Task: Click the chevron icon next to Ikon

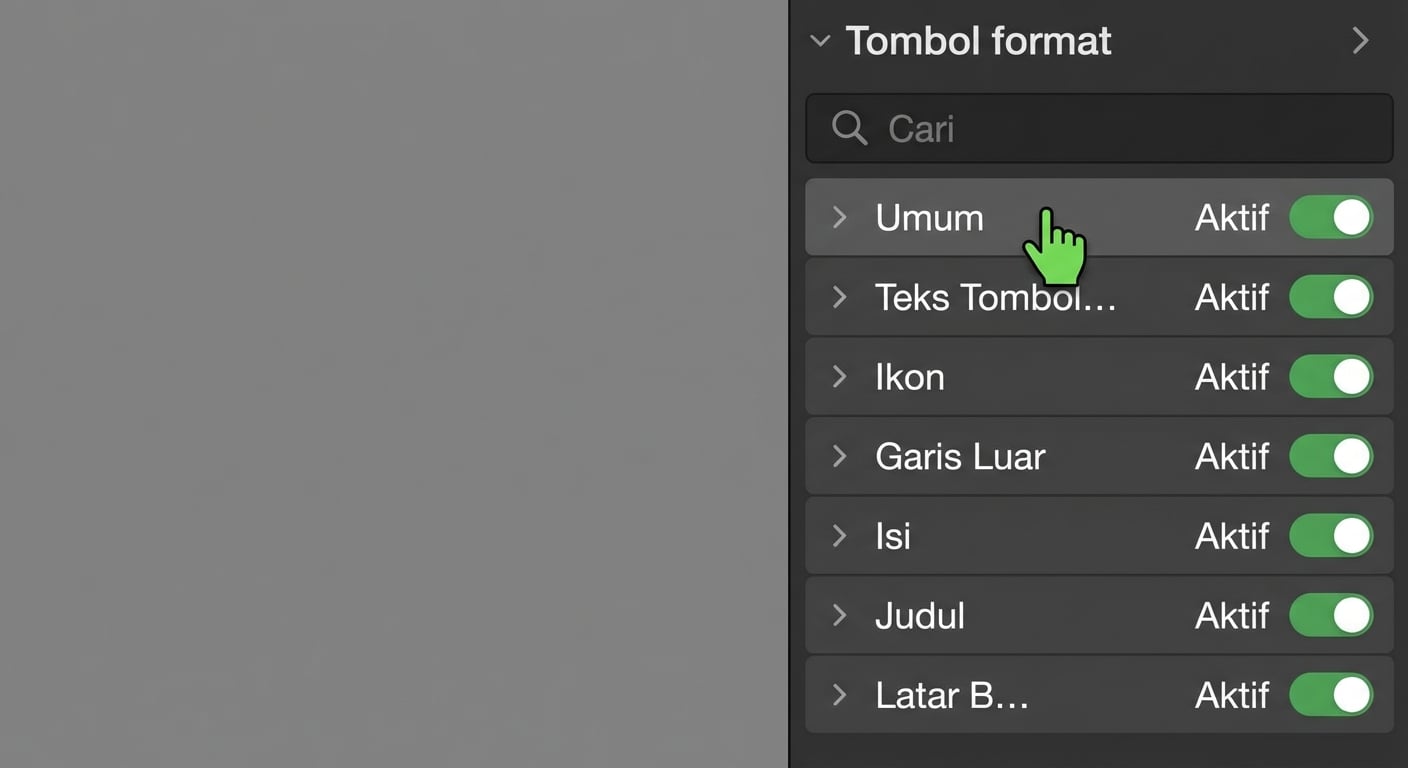Action: [838, 377]
